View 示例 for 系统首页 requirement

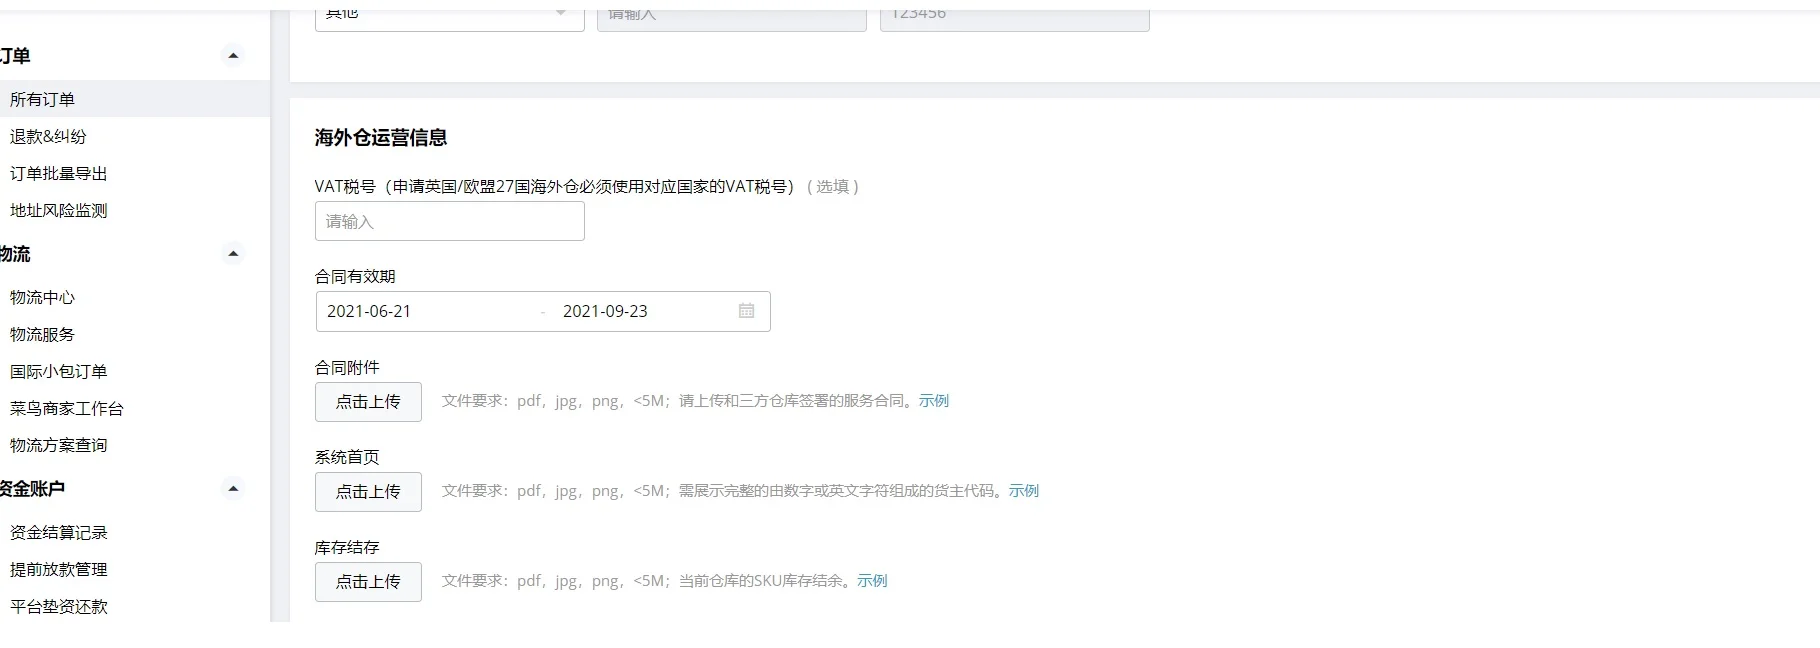pos(1024,490)
